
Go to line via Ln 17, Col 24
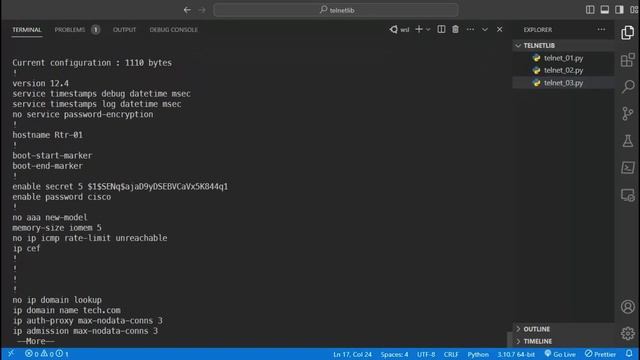(x=352, y=354)
